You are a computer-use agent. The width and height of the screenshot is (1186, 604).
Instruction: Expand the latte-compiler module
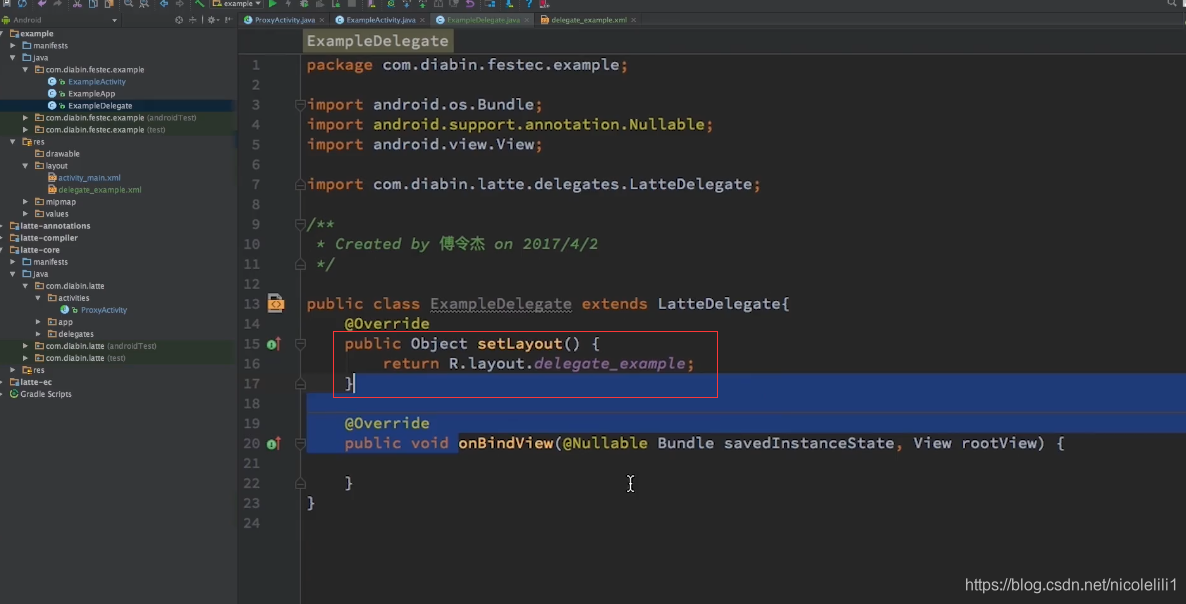[3, 238]
